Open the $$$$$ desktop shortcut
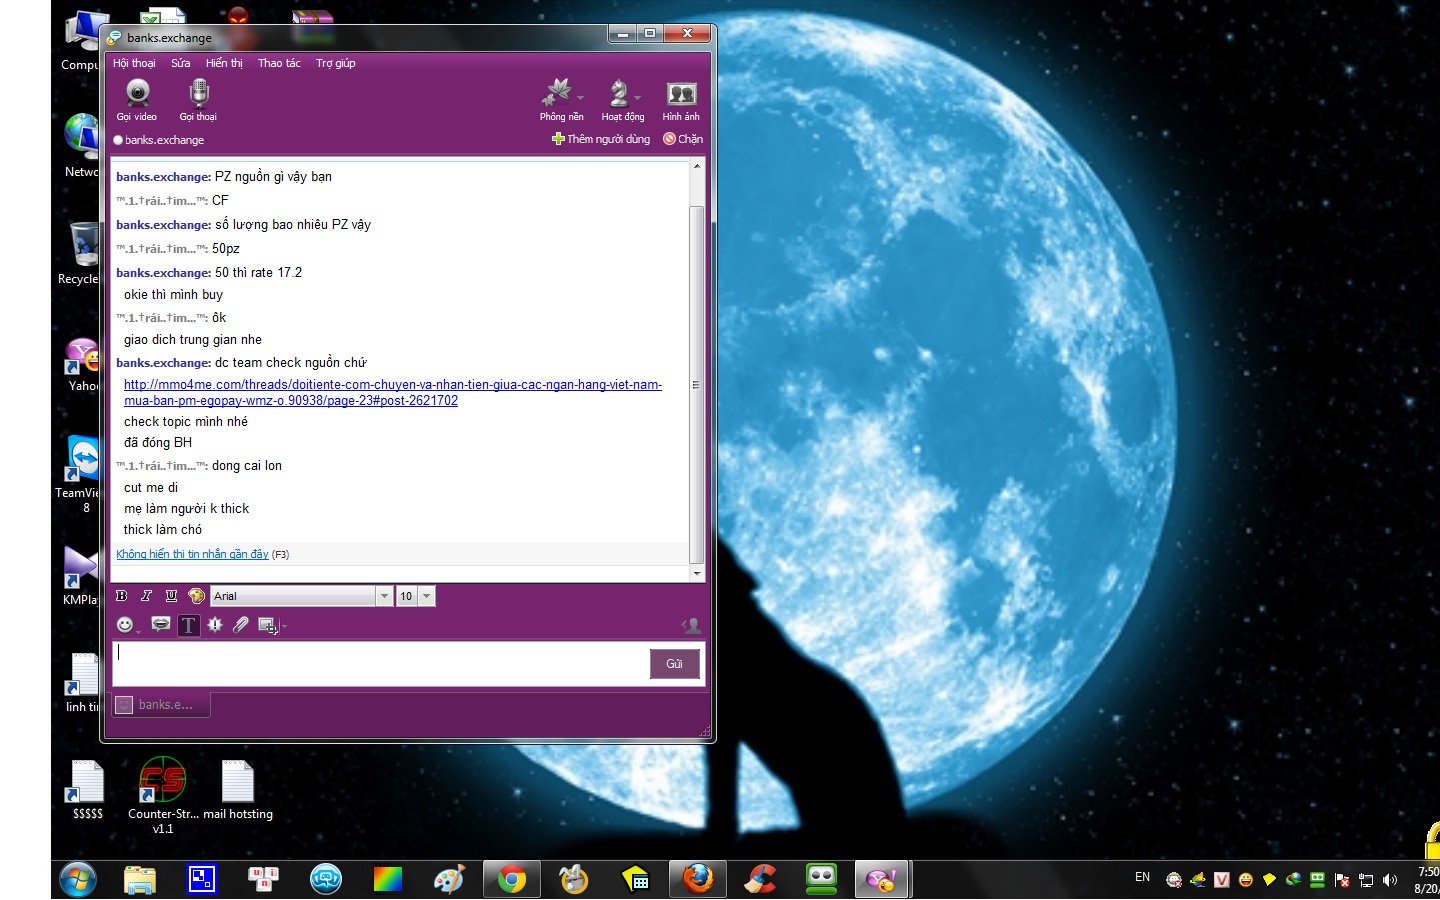This screenshot has height=900, width=1440. 88,790
